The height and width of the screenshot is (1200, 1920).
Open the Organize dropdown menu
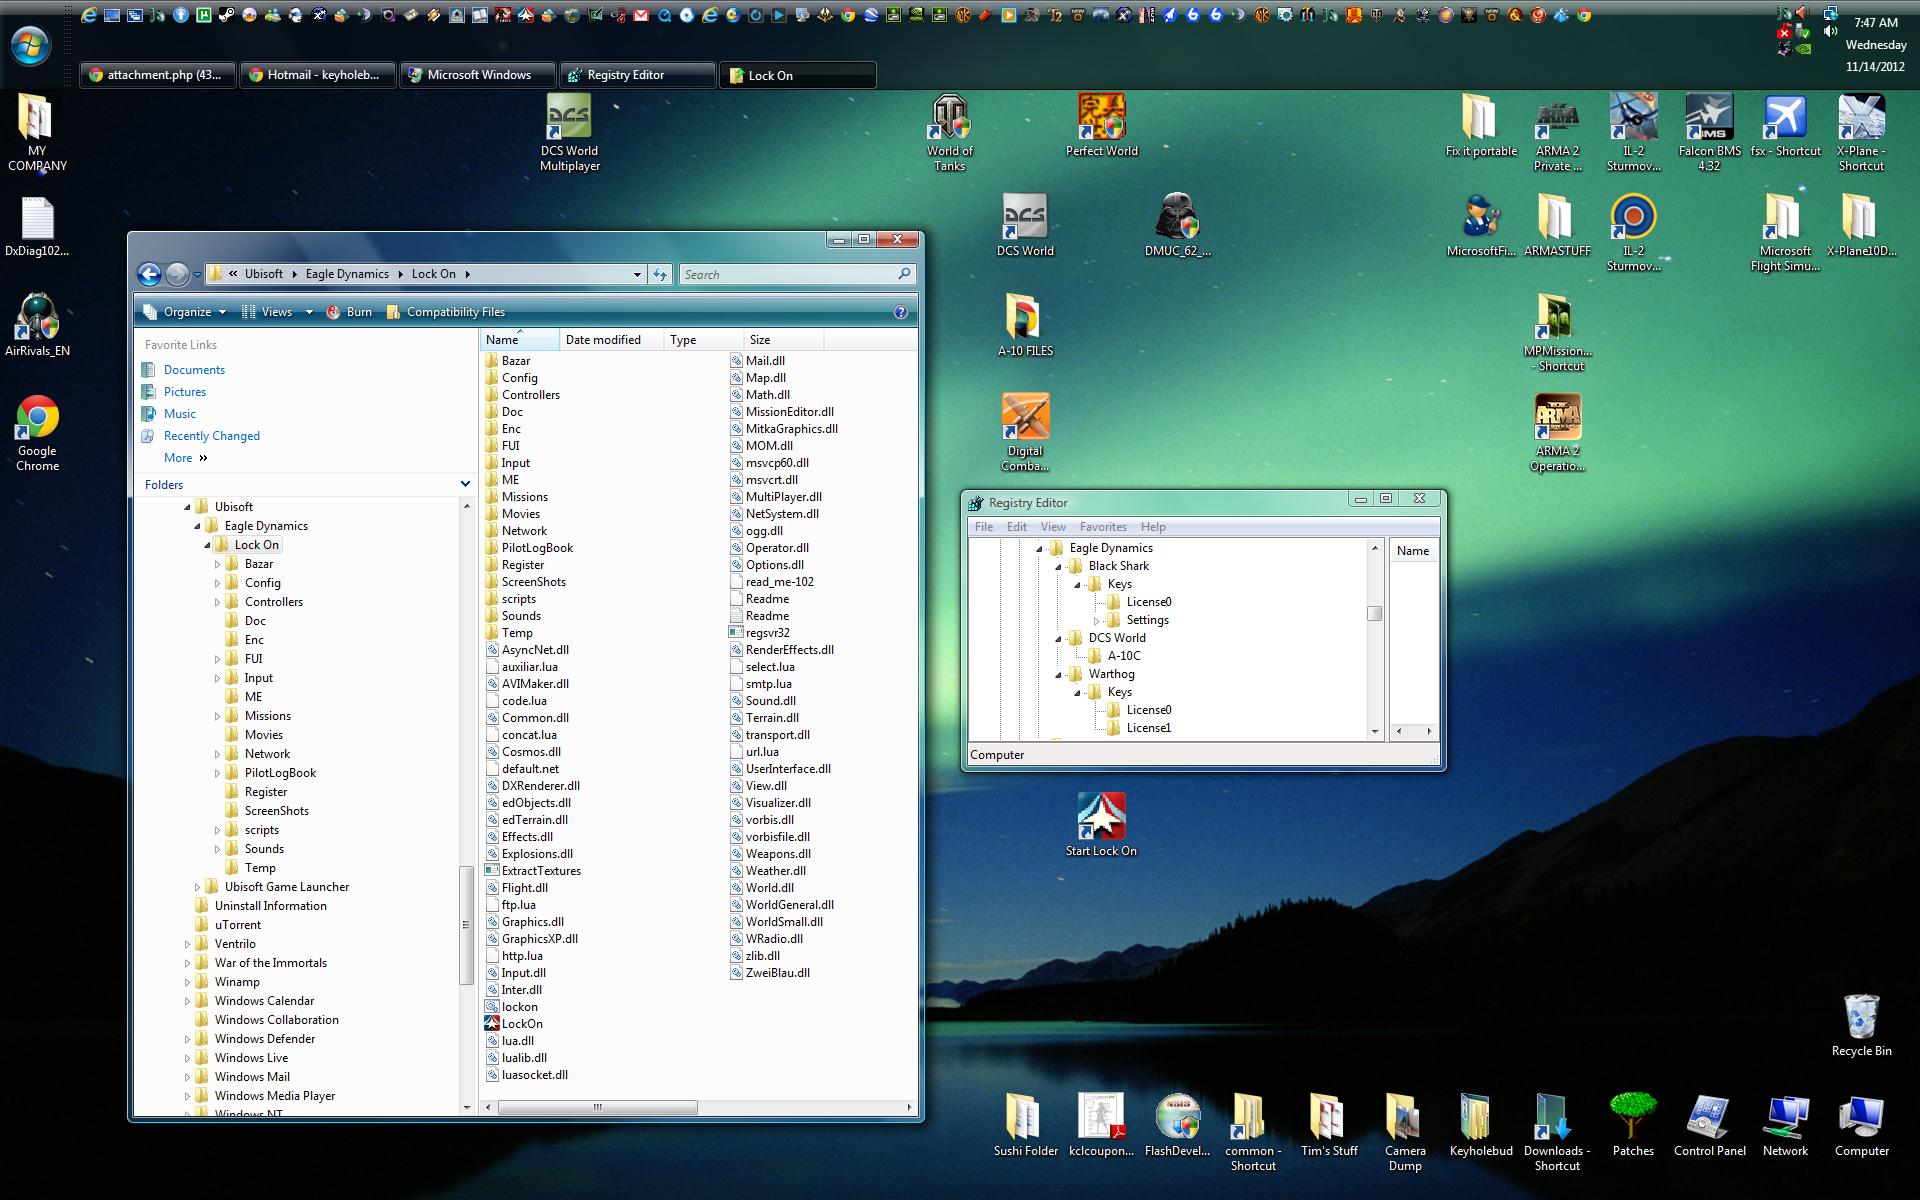[185, 312]
